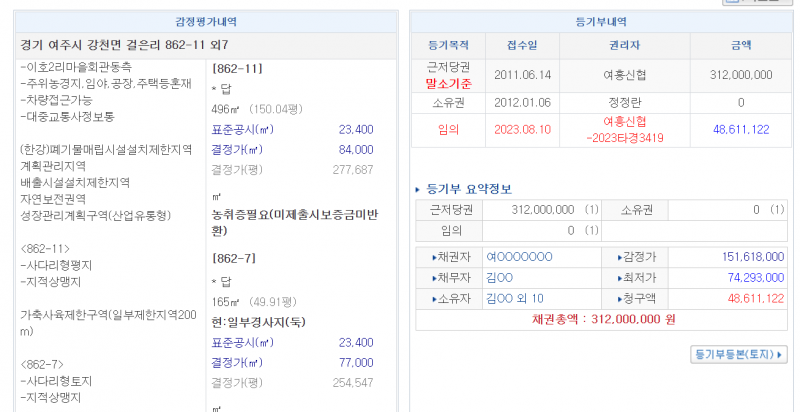Click the partially visible button above 등기부내역 panel
The image size is (800, 412).
(x=749, y=3)
